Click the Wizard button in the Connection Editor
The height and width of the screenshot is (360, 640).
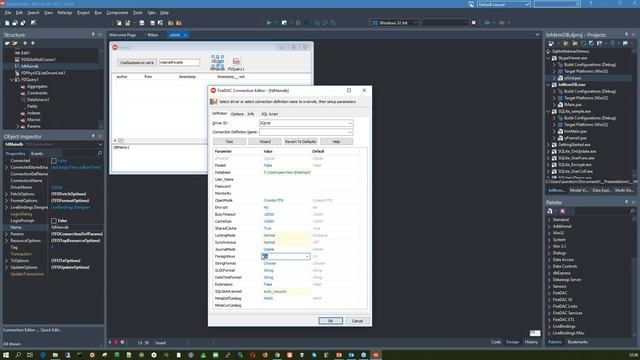[265, 141]
